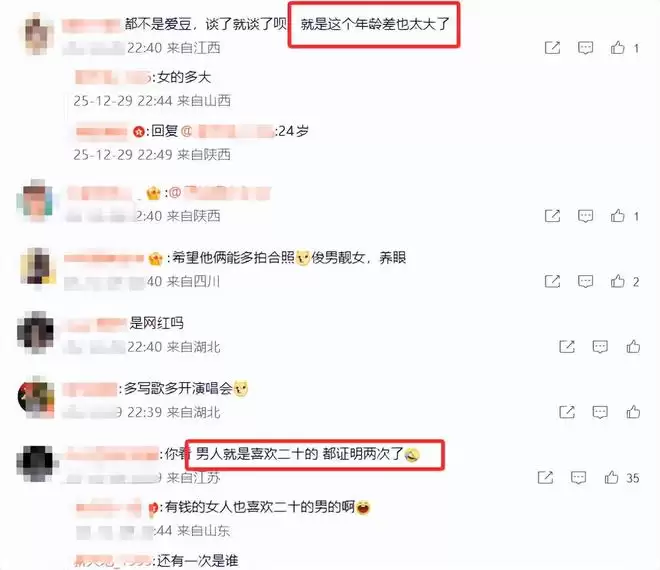Like the 多写歌多开演唱会 comment
The image size is (660, 570).
tap(633, 412)
